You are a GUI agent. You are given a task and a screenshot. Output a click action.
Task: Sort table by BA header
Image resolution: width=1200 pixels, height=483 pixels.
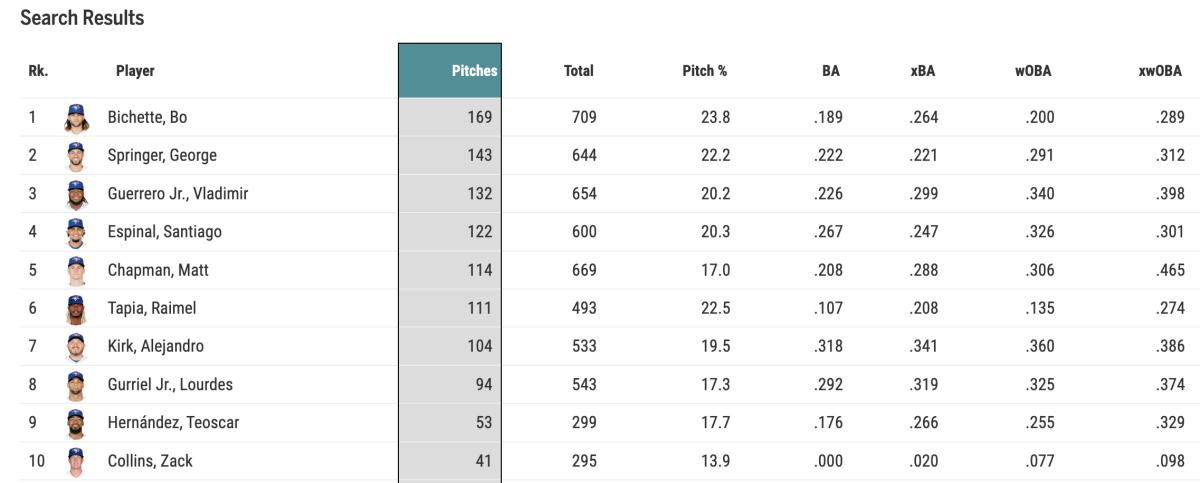[830, 71]
